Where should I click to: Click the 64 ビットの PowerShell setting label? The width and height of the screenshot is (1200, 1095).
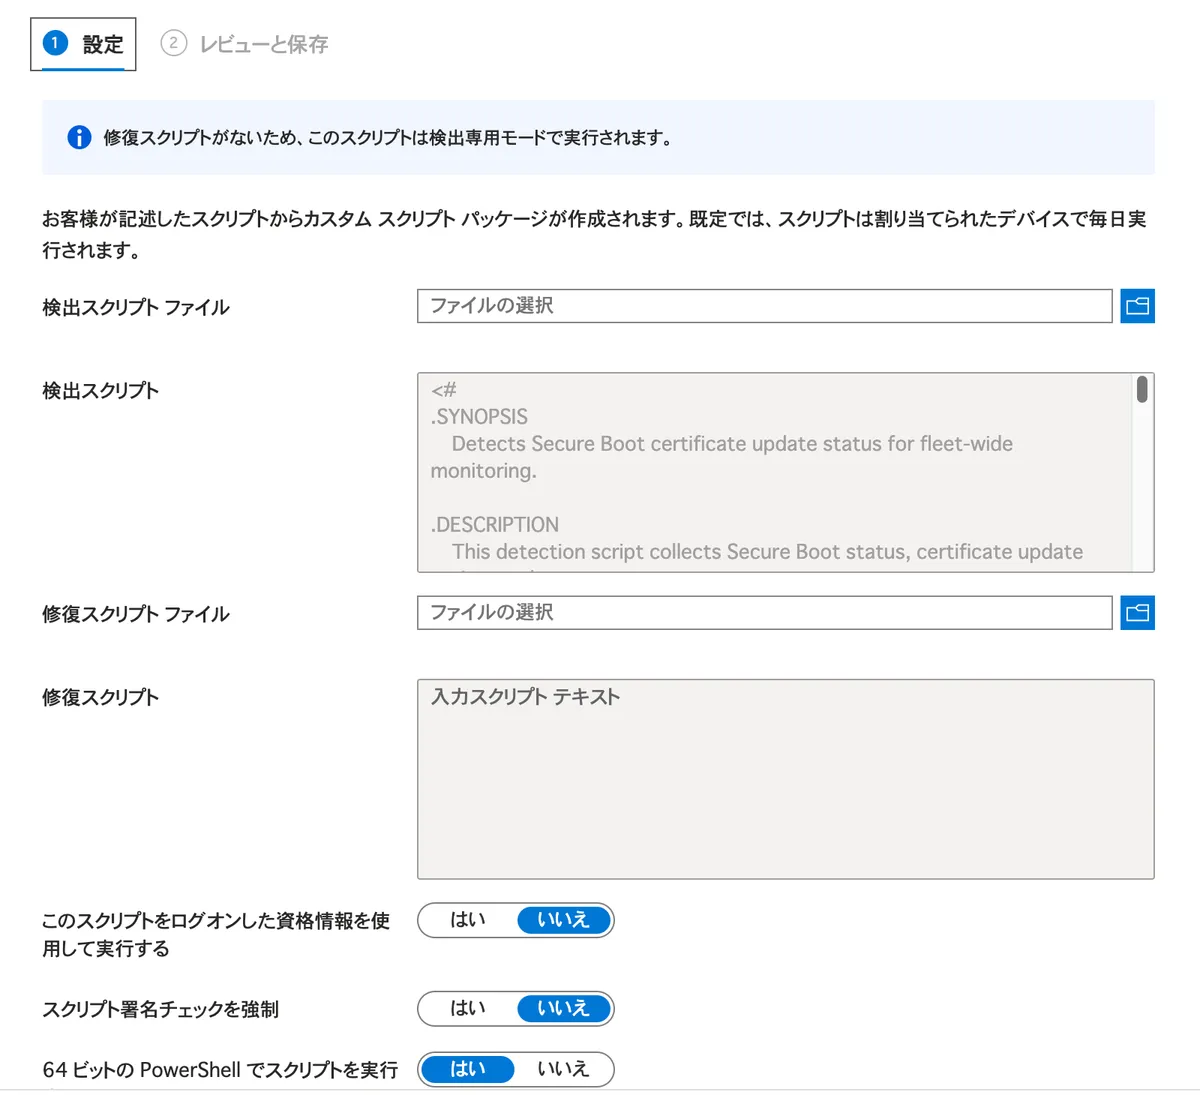pos(220,1070)
